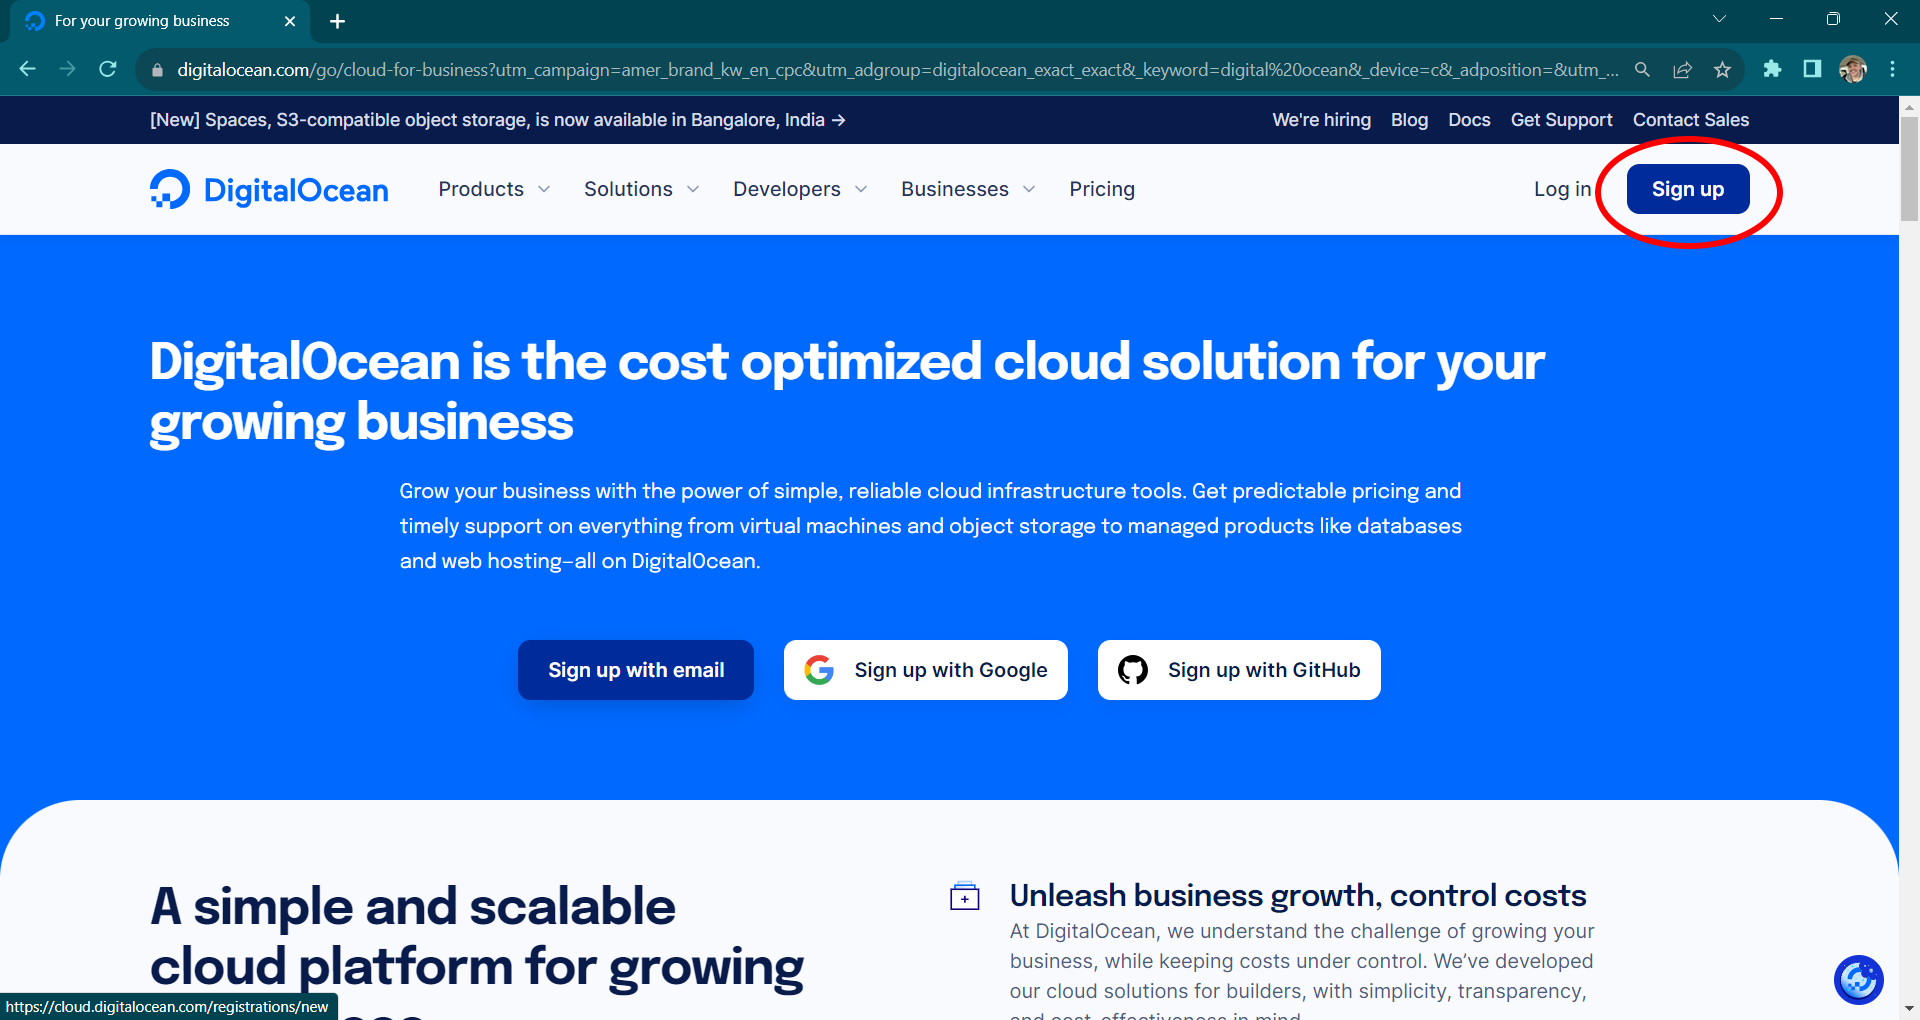Open a new browser tab
The height and width of the screenshot is (1020, 1920).
tap(337, 21)
